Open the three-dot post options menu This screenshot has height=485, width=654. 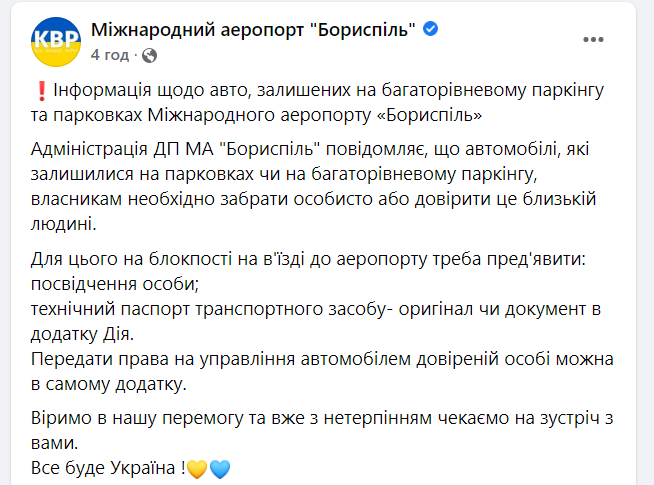coord(593,40)
